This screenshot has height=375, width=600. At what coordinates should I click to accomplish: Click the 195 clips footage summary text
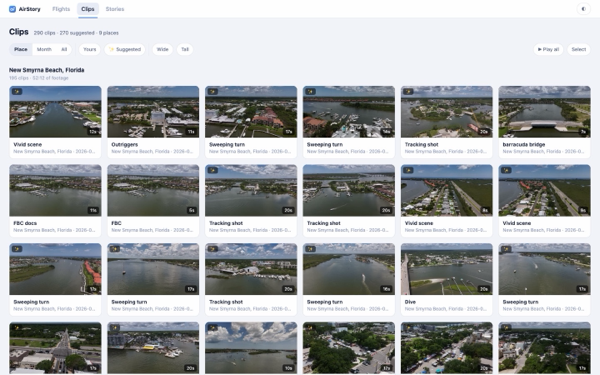(39, 78)
